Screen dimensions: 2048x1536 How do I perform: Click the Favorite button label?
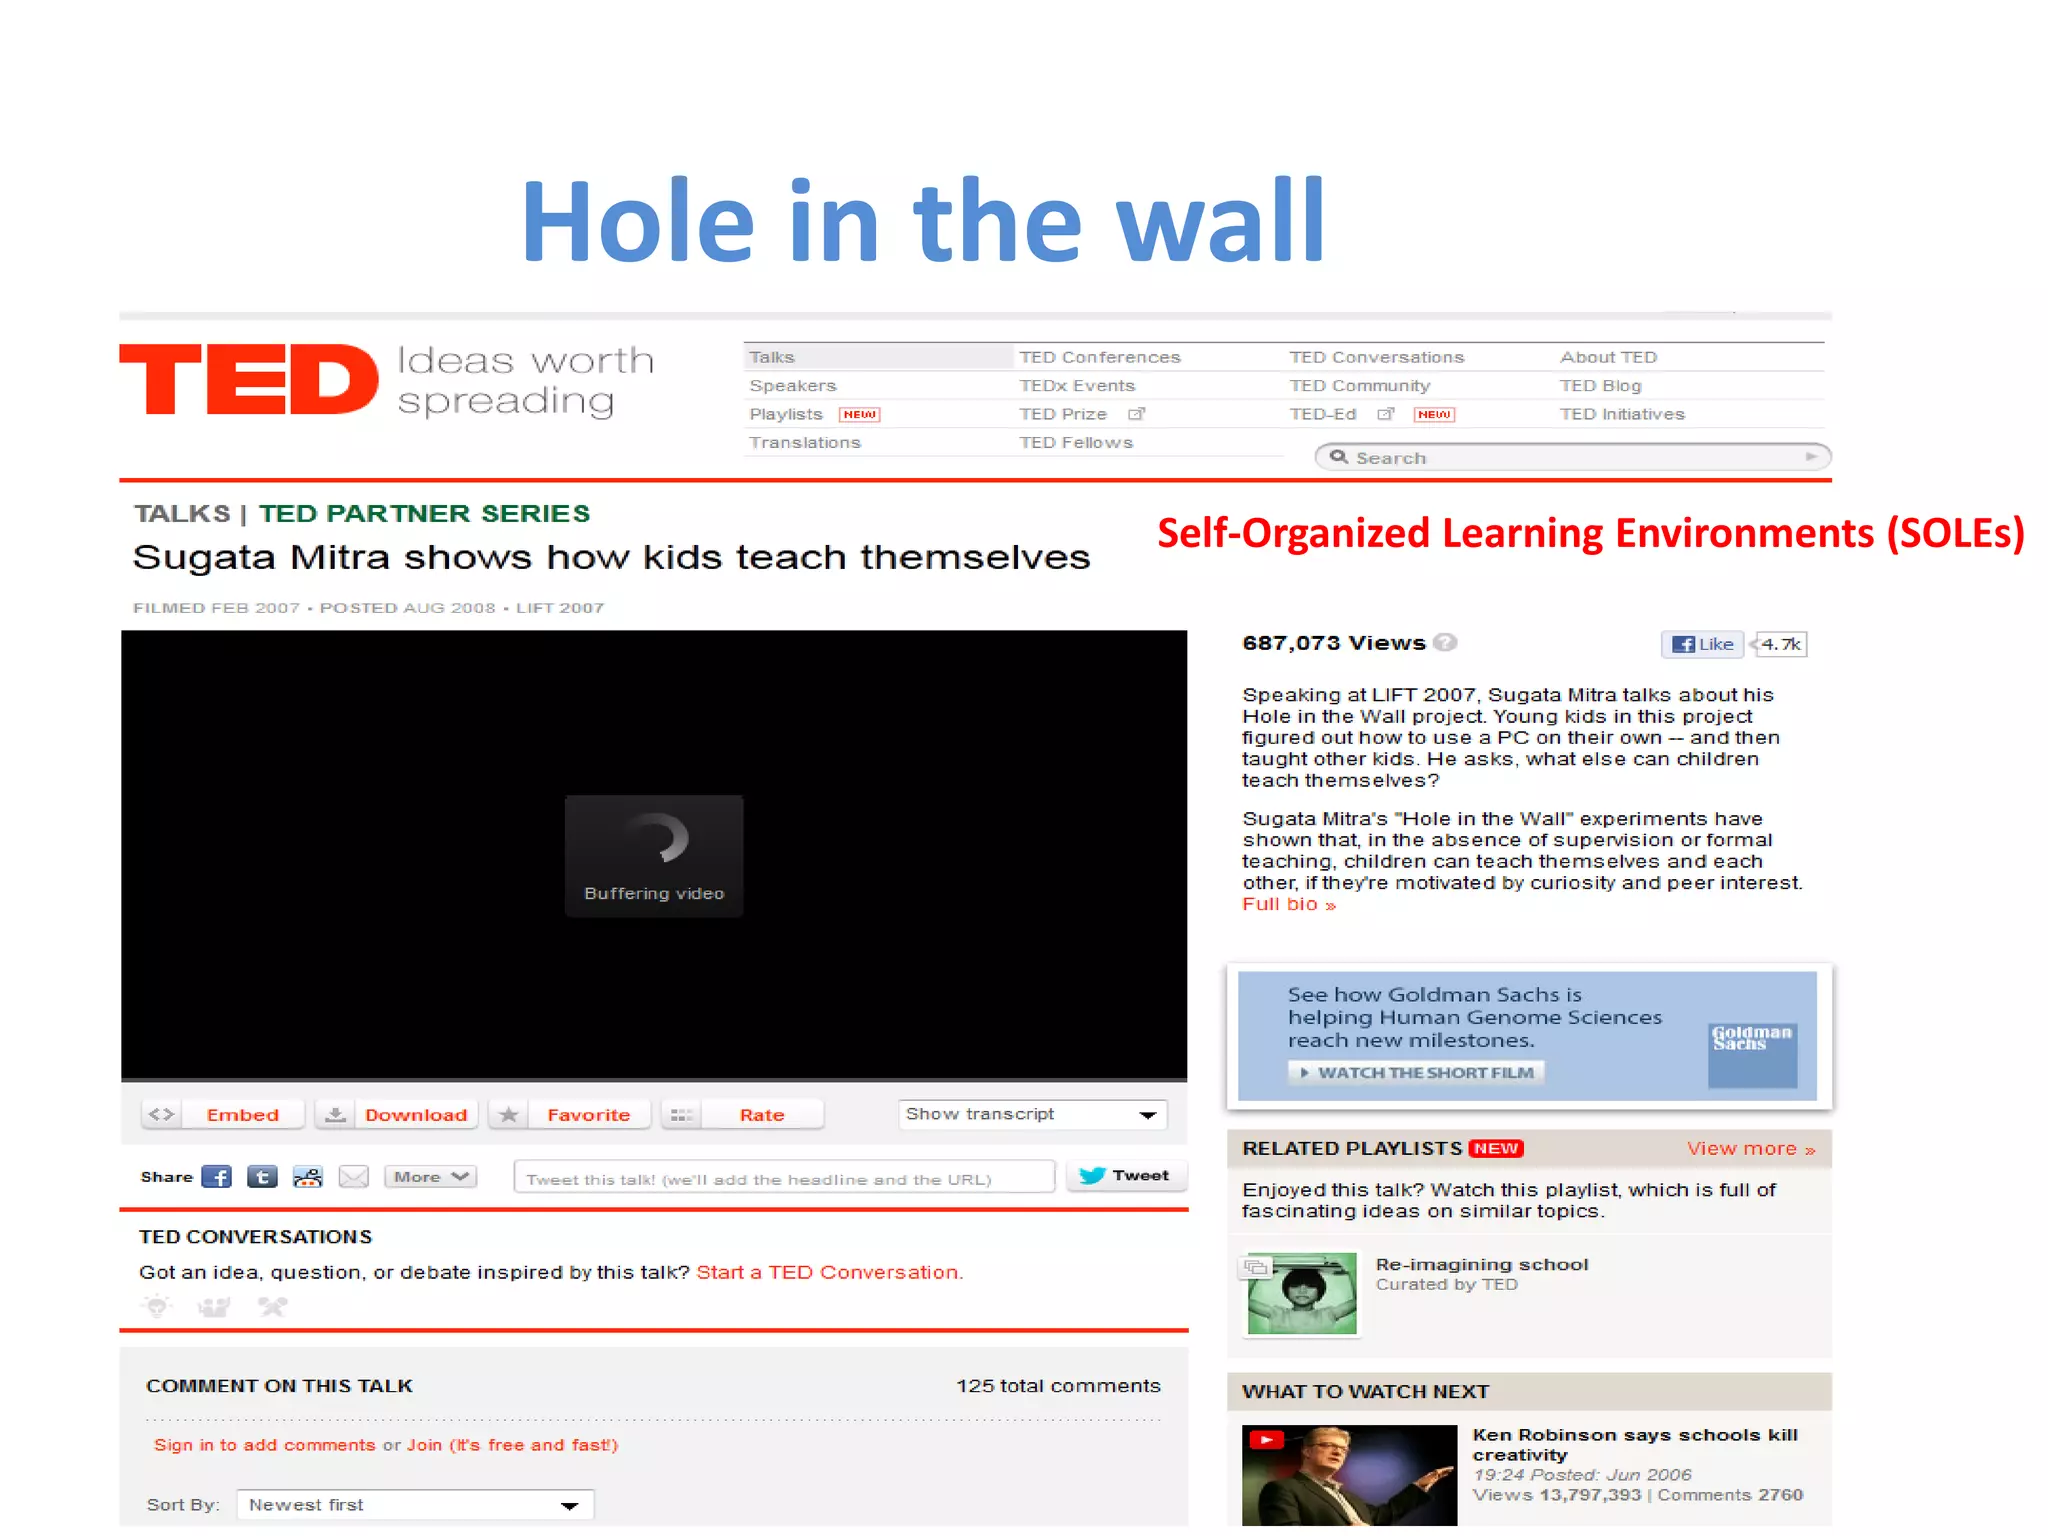[589, 1115]
